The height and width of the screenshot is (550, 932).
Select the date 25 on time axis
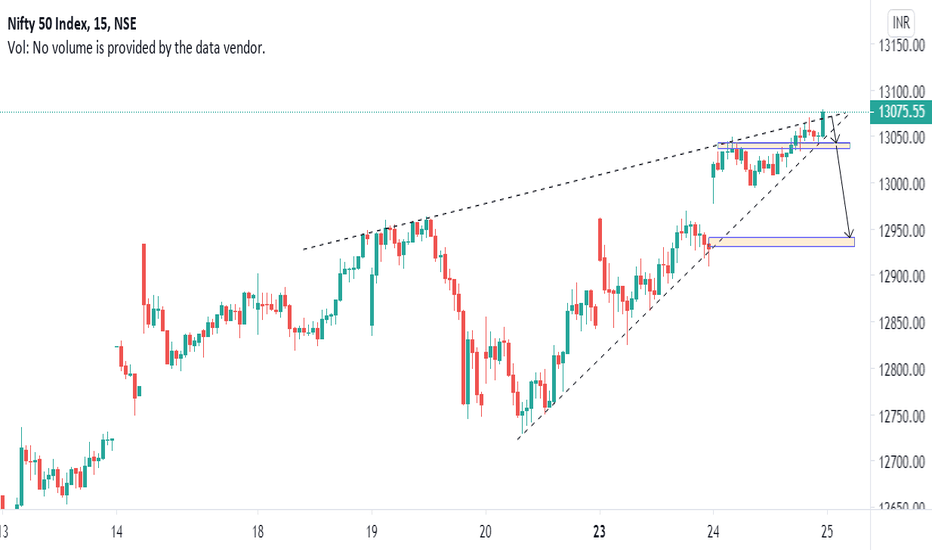tap(827, 531)
